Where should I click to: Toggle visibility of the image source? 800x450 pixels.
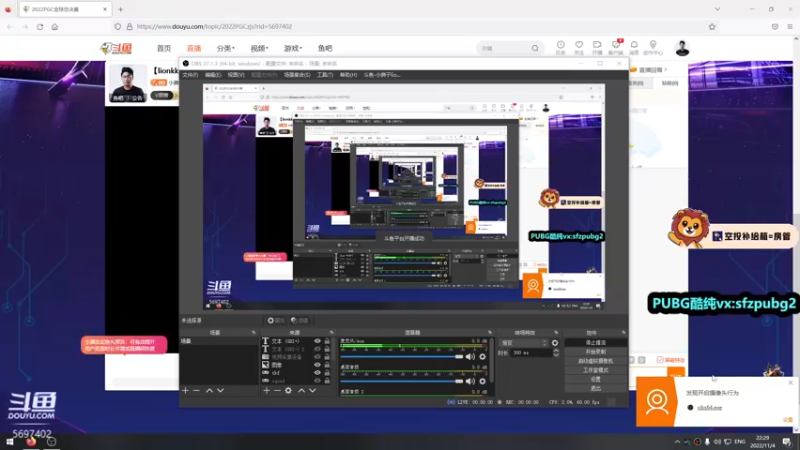tap(317, 365)
